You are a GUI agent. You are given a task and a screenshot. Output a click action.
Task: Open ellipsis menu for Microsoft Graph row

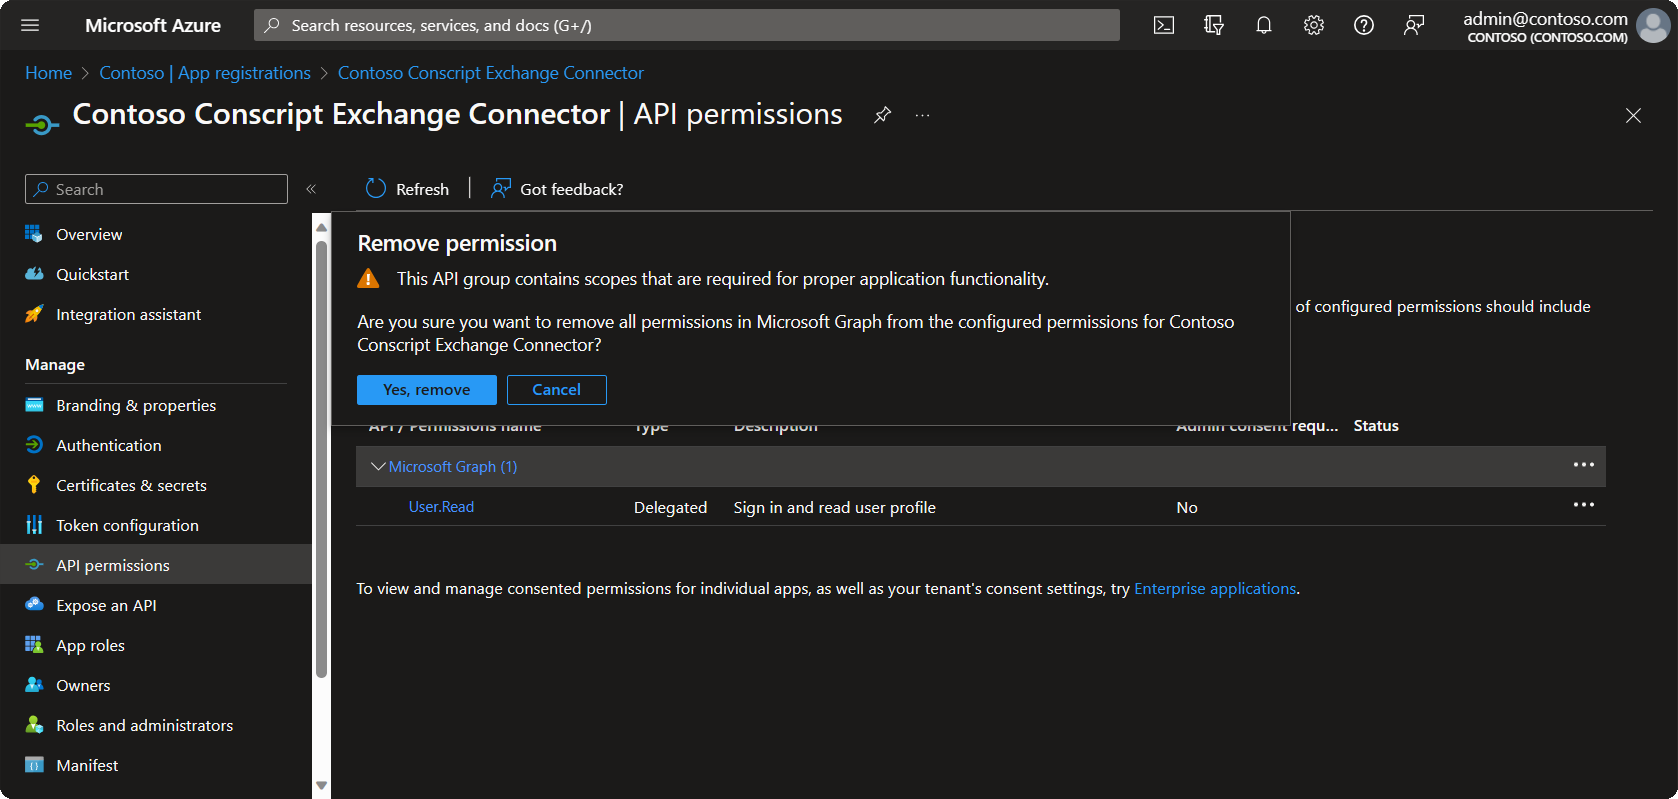coord(1584,465)
